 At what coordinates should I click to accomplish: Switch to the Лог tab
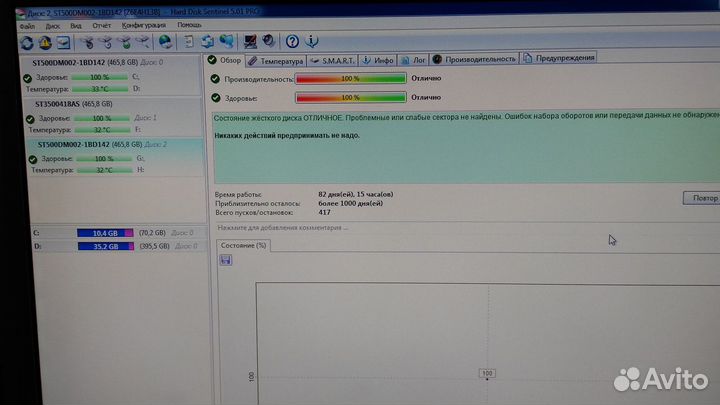[413, 60]
